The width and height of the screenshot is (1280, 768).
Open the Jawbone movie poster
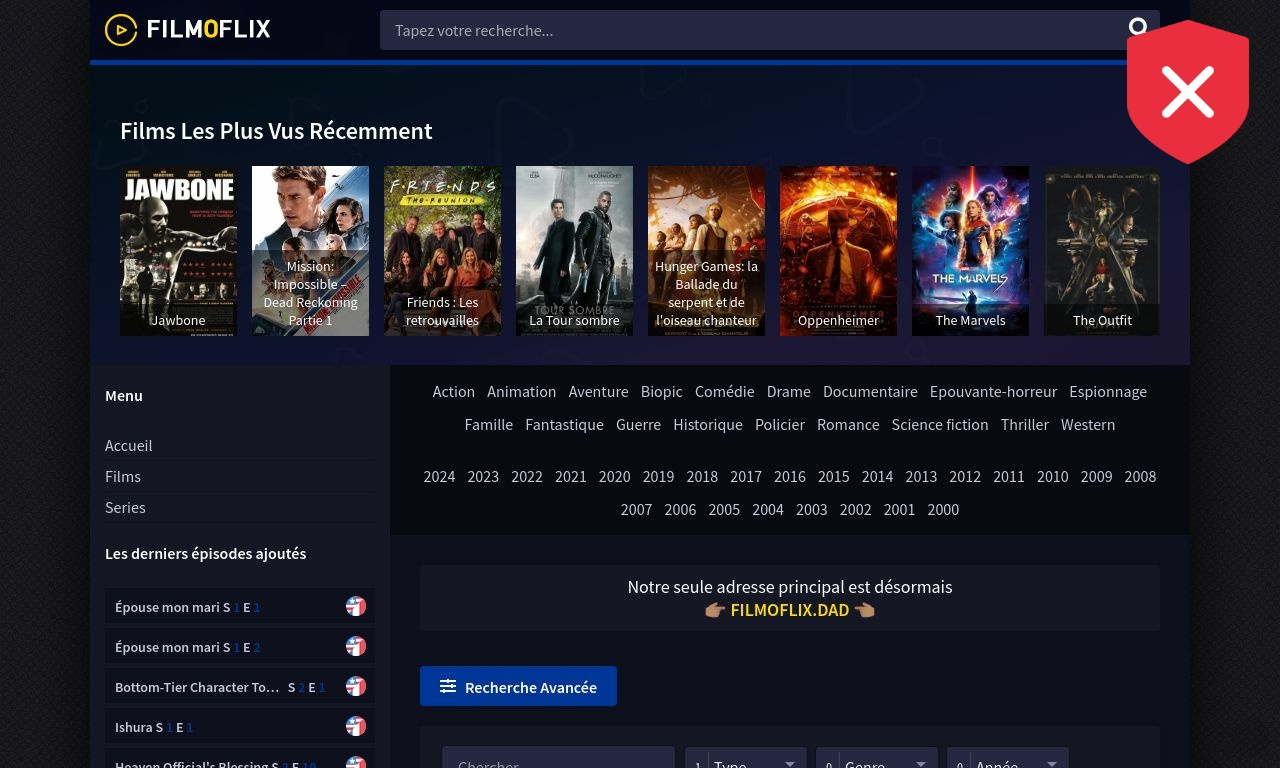click(x=178, y=251)
